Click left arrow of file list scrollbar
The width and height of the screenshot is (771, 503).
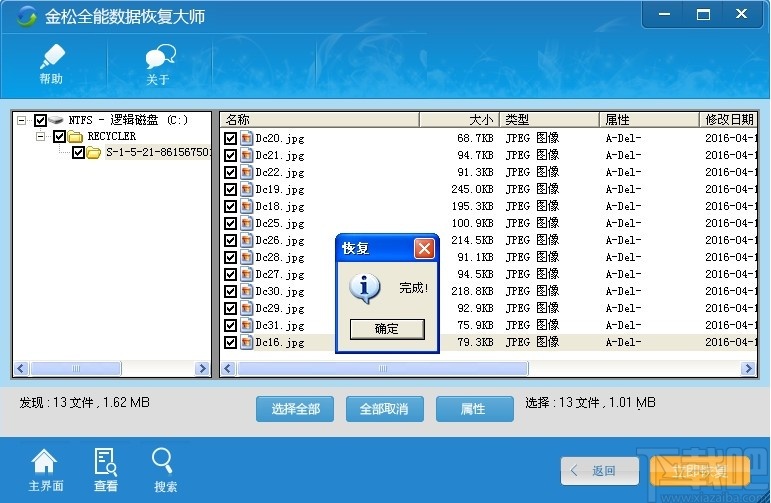point(228,368)
